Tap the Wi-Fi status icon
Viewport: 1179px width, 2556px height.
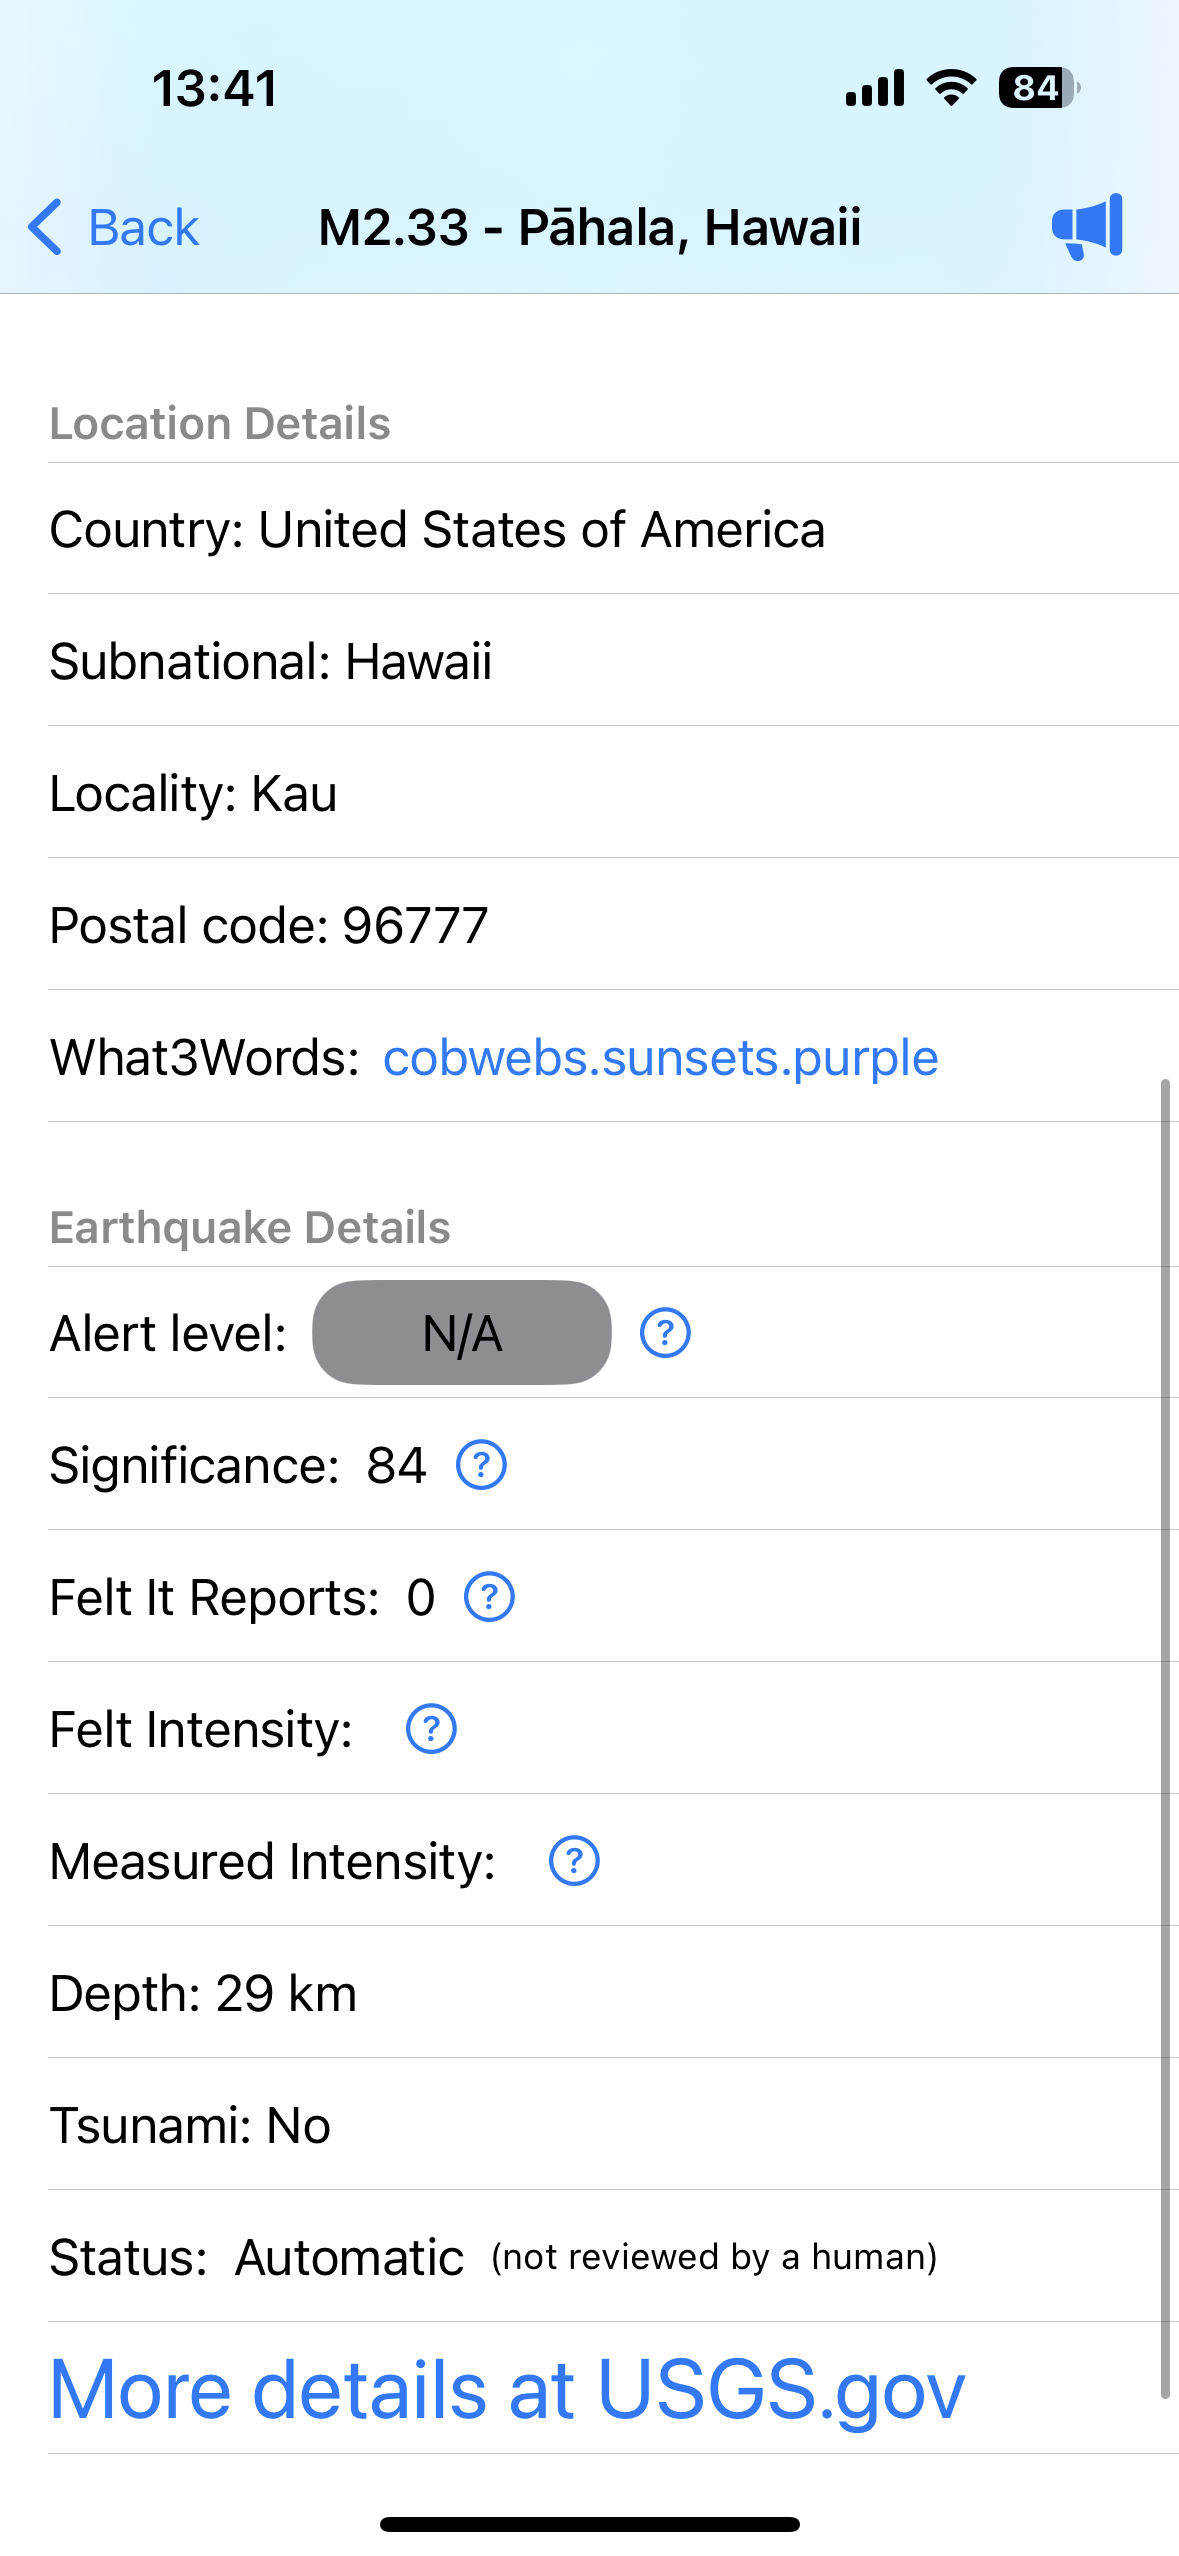click(951, 88)
